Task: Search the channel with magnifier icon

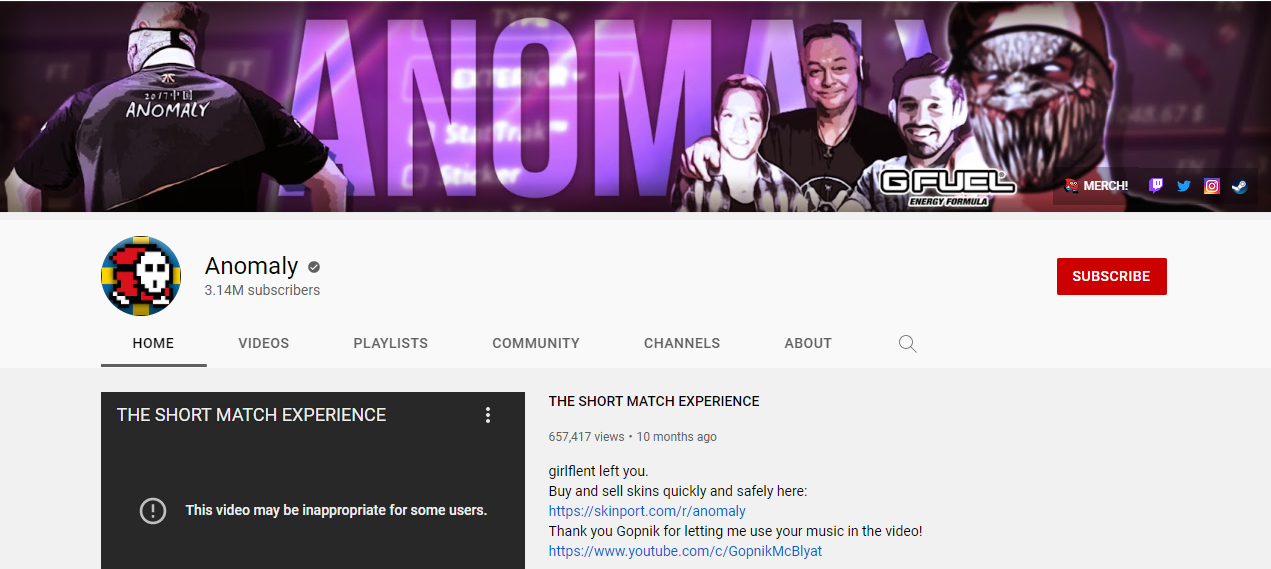Action: pyautogui.click(x=907, y=343)
